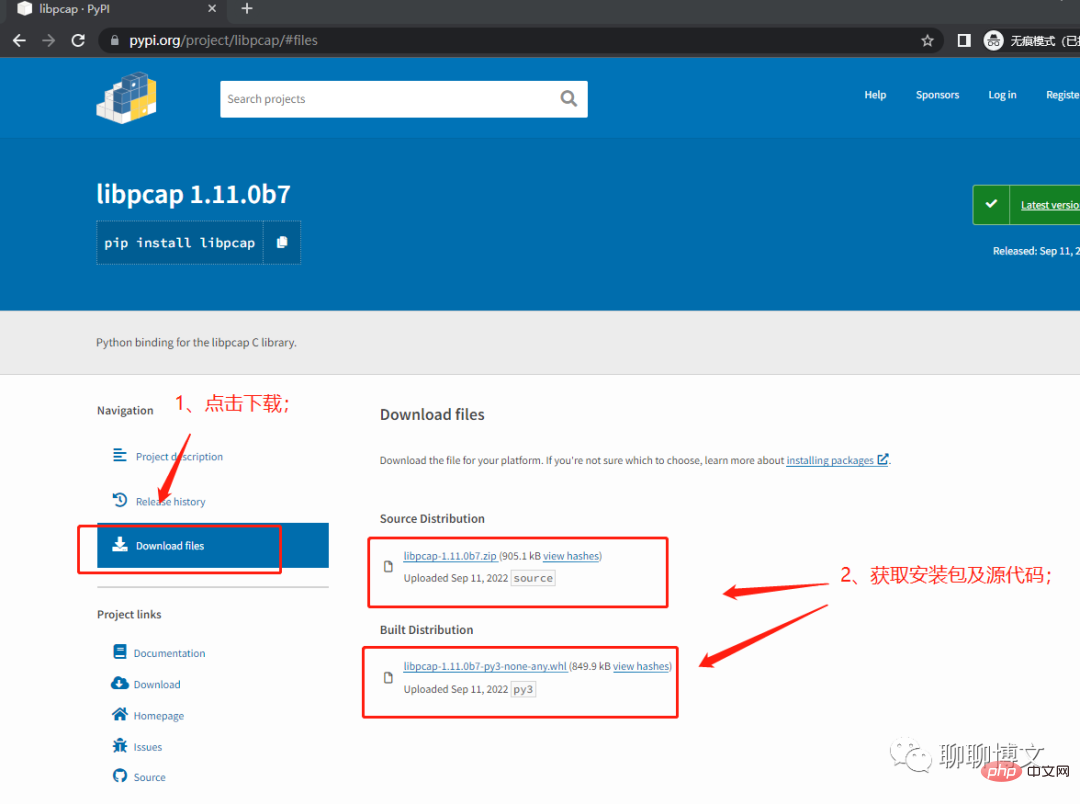Open Project description tab
The width and height of the screenshot is (1080, 804).
[x=179, y=457]
